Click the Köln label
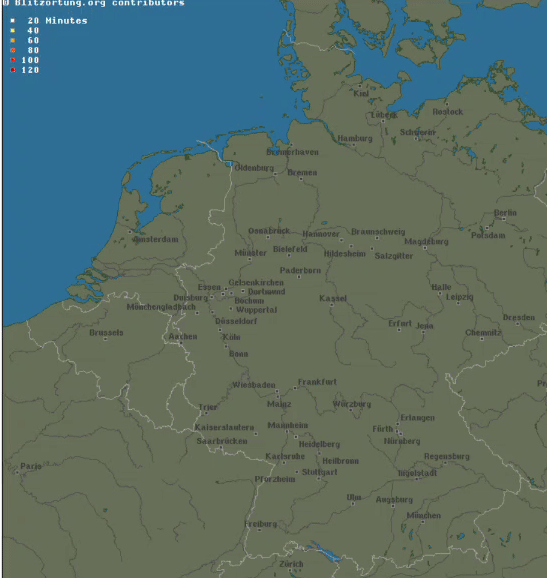Image resolution: width=547 pixels, height=578 pixels. [x=231, y=337]
